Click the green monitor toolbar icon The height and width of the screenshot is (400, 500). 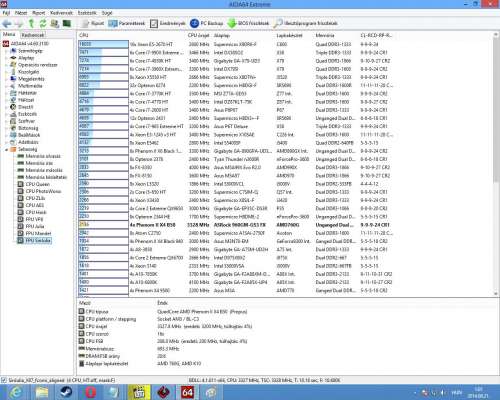tap(67, 23)
